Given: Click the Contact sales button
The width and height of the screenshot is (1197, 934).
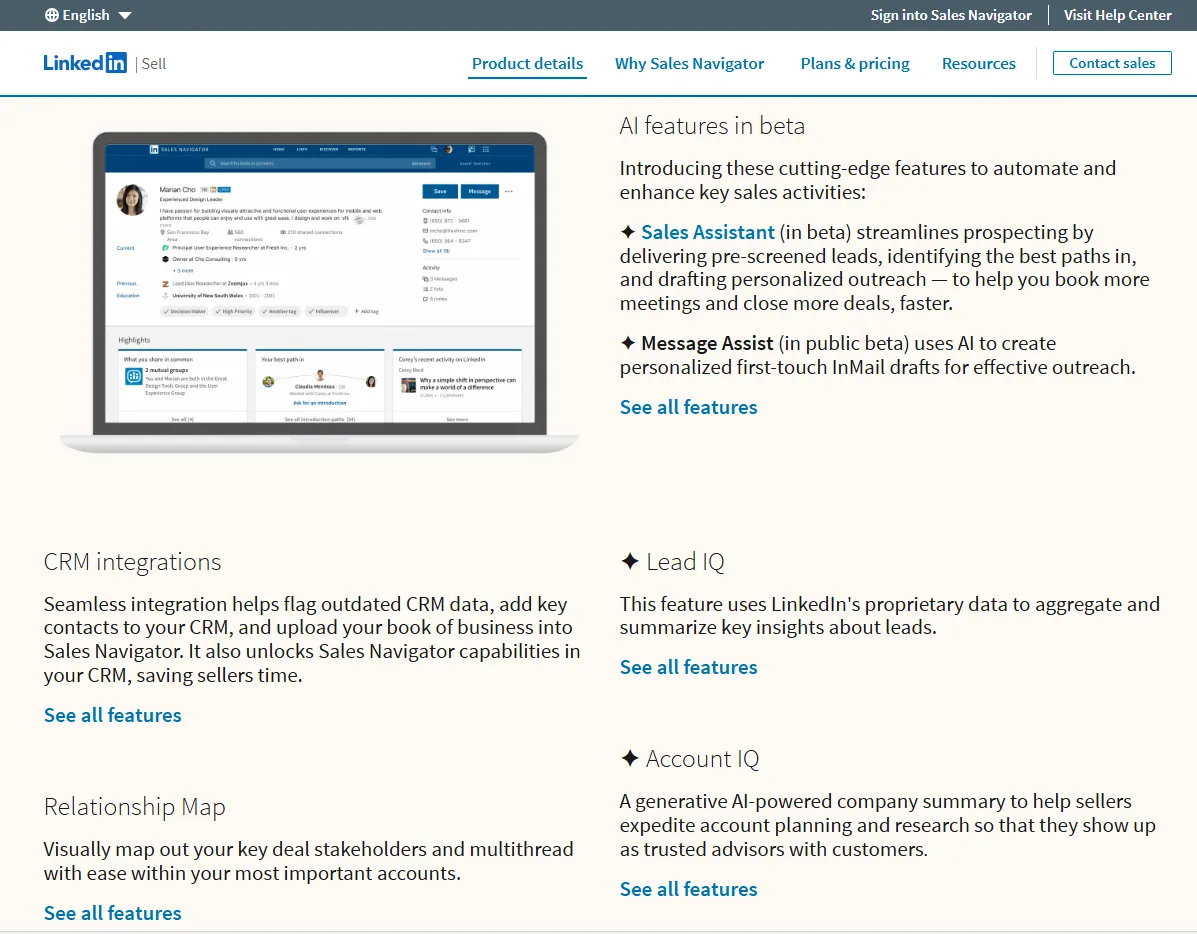Looking at the screenshot, I should click(1112, 62).
